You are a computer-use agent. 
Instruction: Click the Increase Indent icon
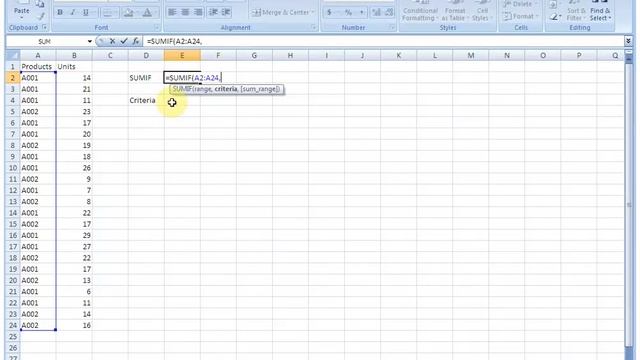click(226, 12)
